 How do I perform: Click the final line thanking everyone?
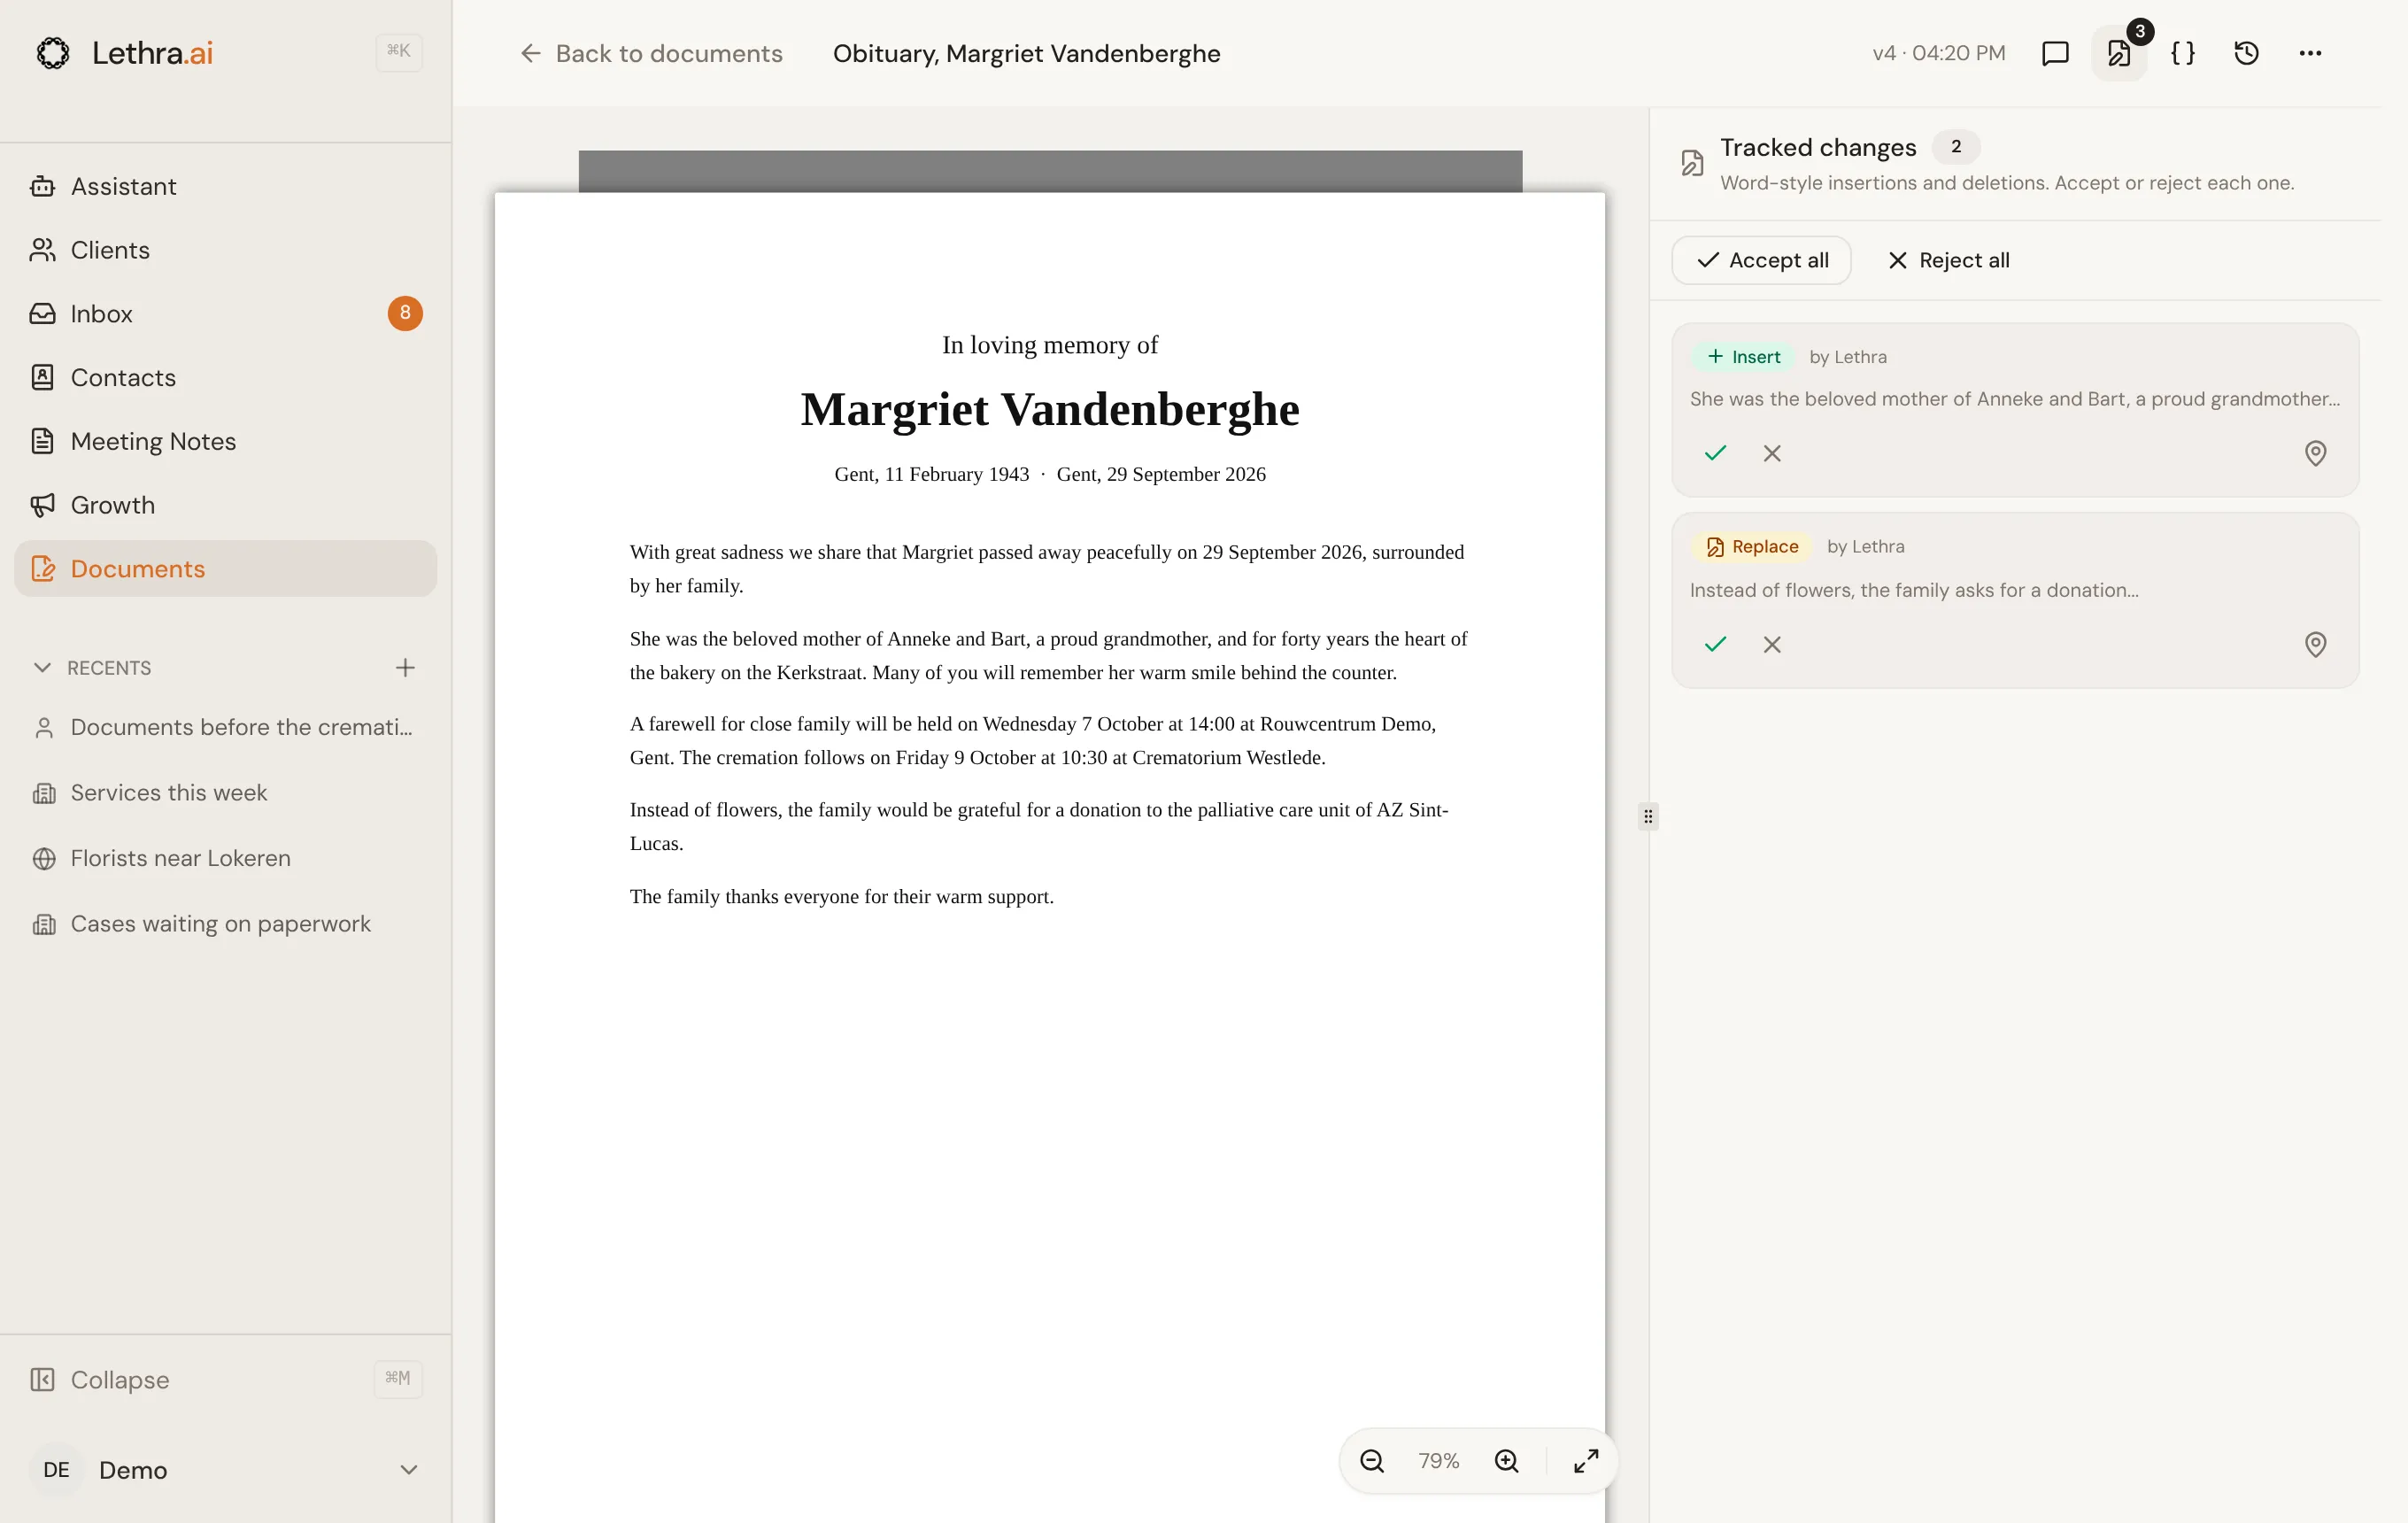[841, 896]
